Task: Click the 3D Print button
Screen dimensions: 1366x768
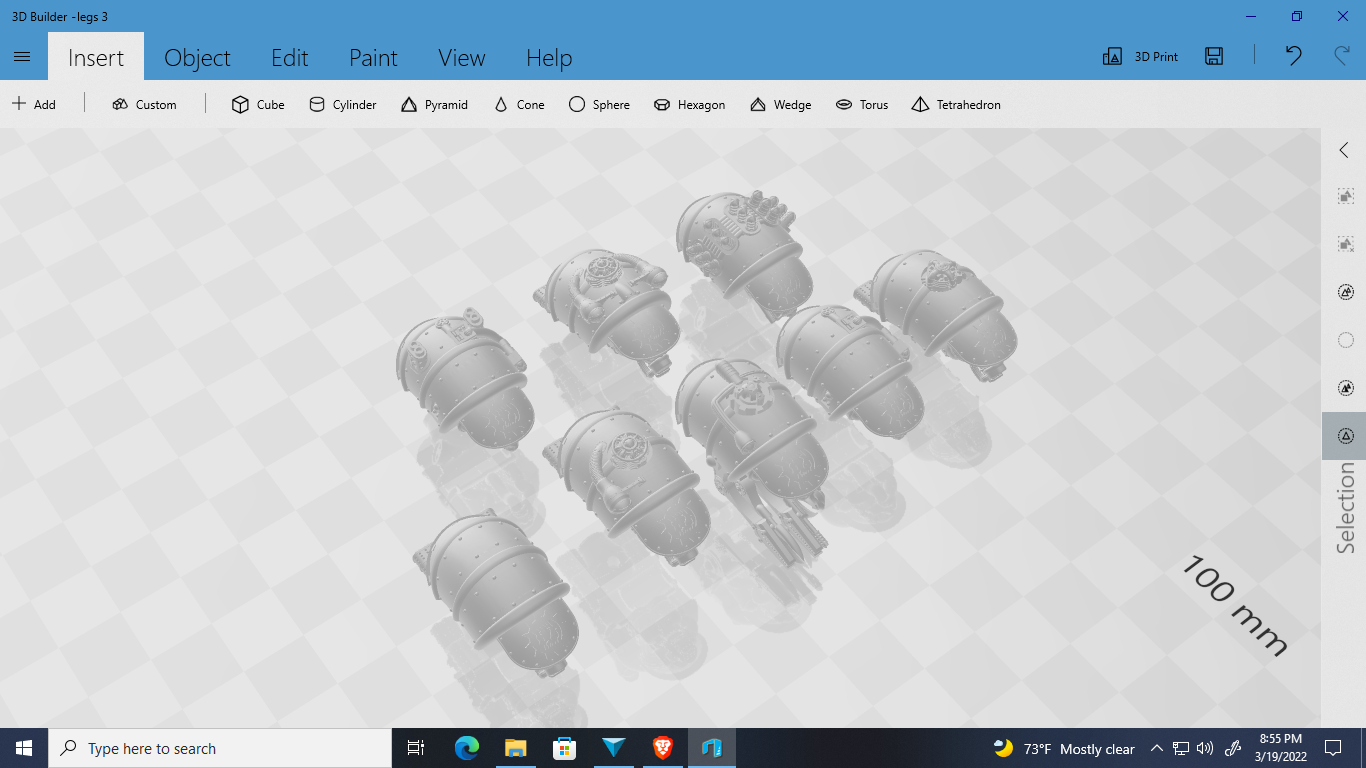Action: pos(1140,57)
